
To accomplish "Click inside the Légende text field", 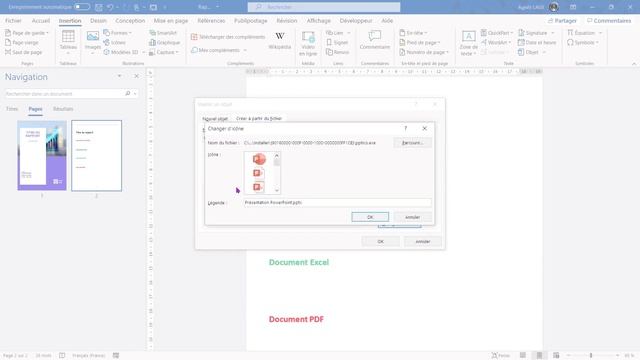I will [337, 202].
